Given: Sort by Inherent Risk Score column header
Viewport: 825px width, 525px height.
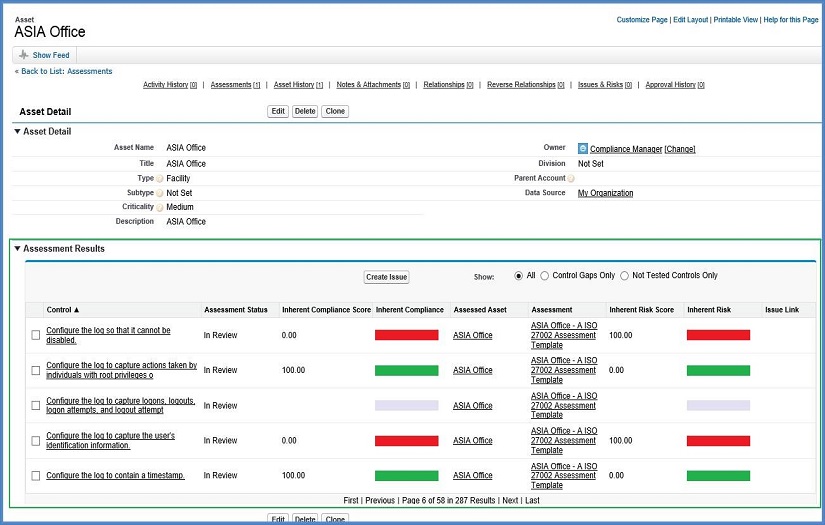Looking at the screenshot, I should (641, 310).
